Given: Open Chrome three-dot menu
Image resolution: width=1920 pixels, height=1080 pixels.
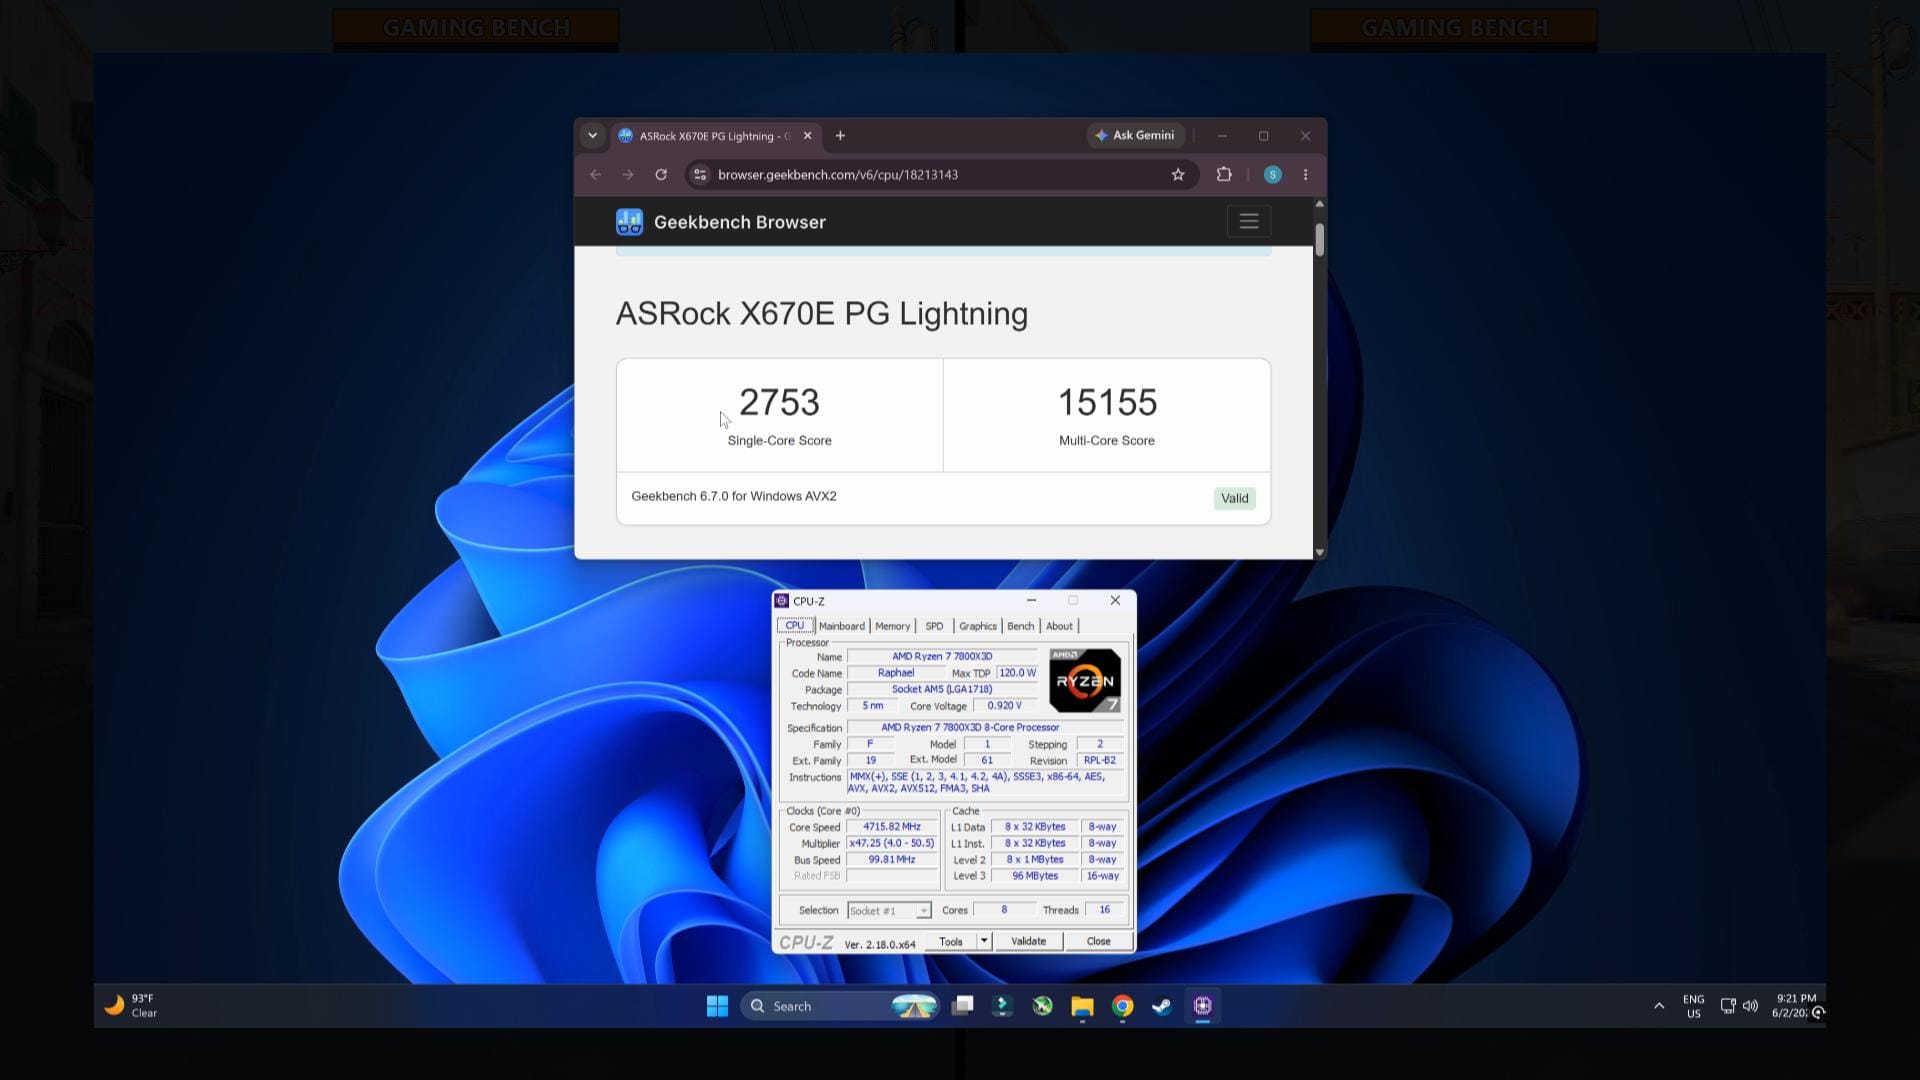Looking at the screenshot, I should click(1306, 175).
